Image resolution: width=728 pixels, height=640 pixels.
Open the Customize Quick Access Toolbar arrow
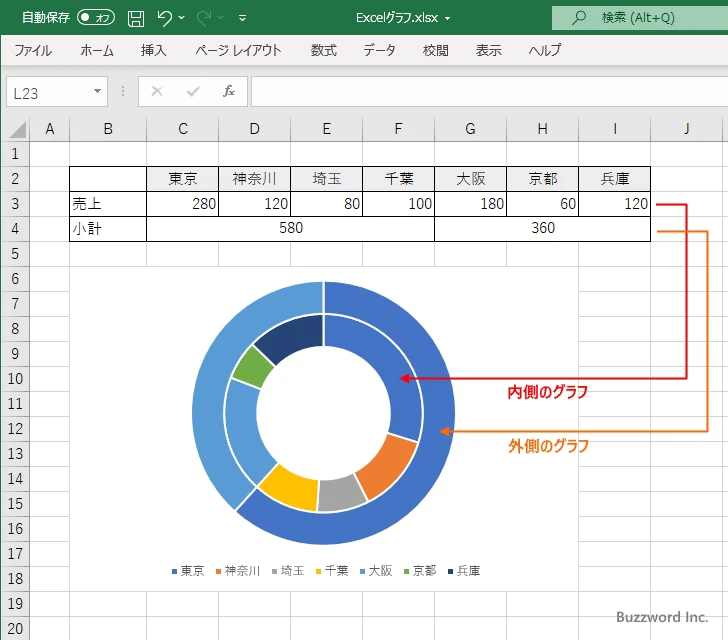tap(242, 18)
